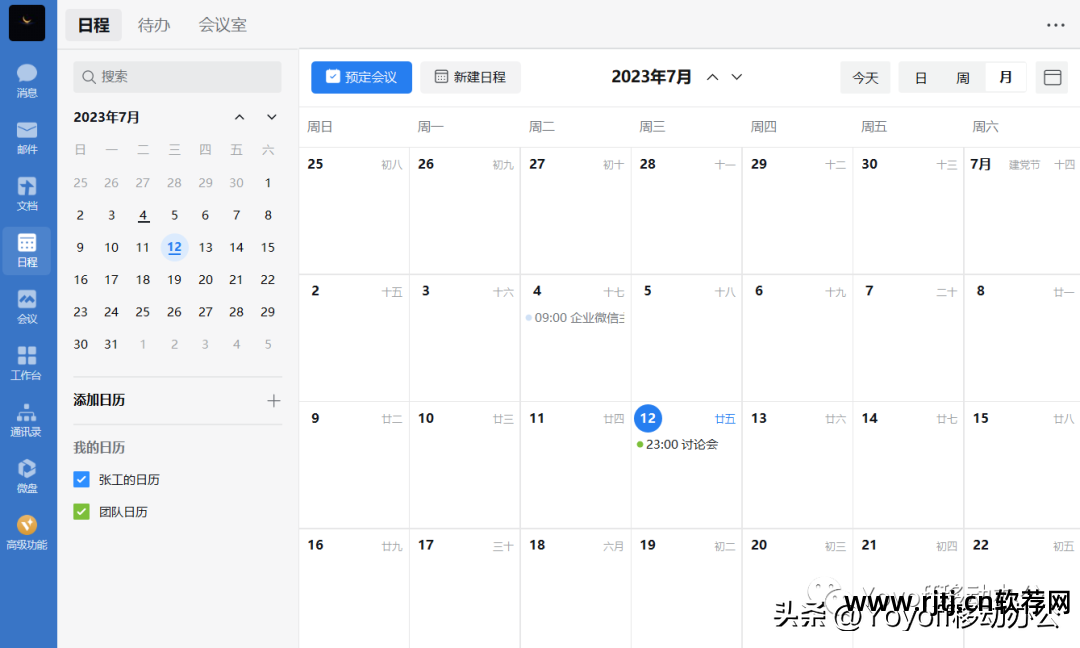Open the 会议 (Meetings) panel
Image resolution: width=1080 pixels, height=648 pixels.
[27, 306]
